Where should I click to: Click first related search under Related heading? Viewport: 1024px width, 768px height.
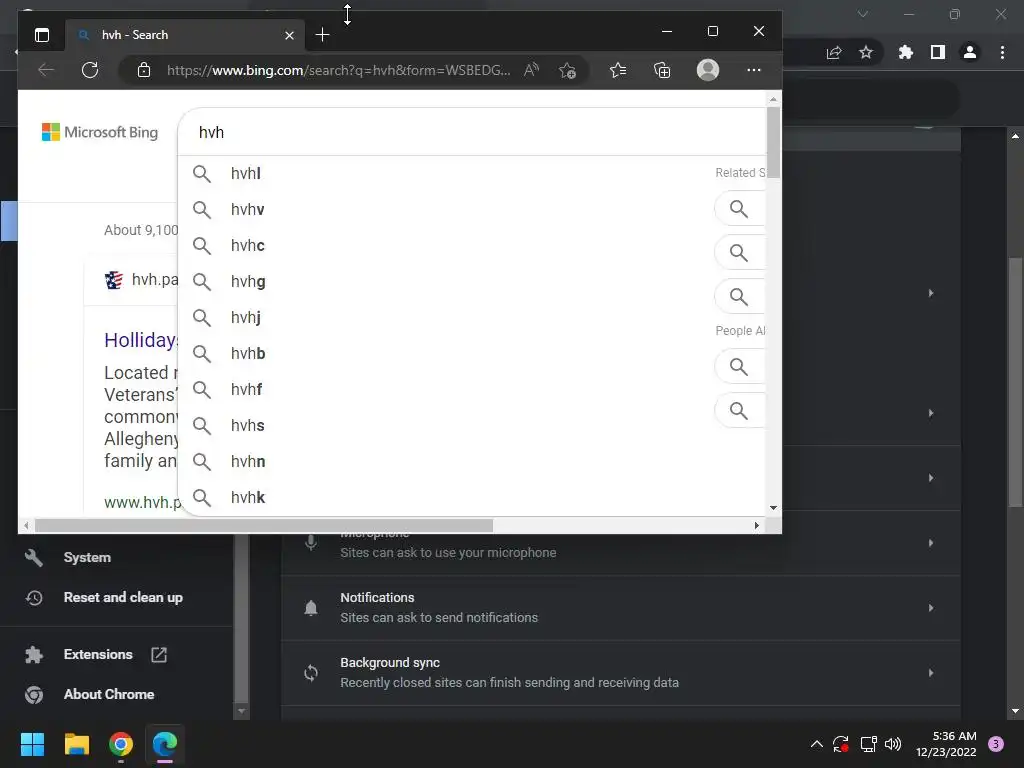[x=740, y=209]
